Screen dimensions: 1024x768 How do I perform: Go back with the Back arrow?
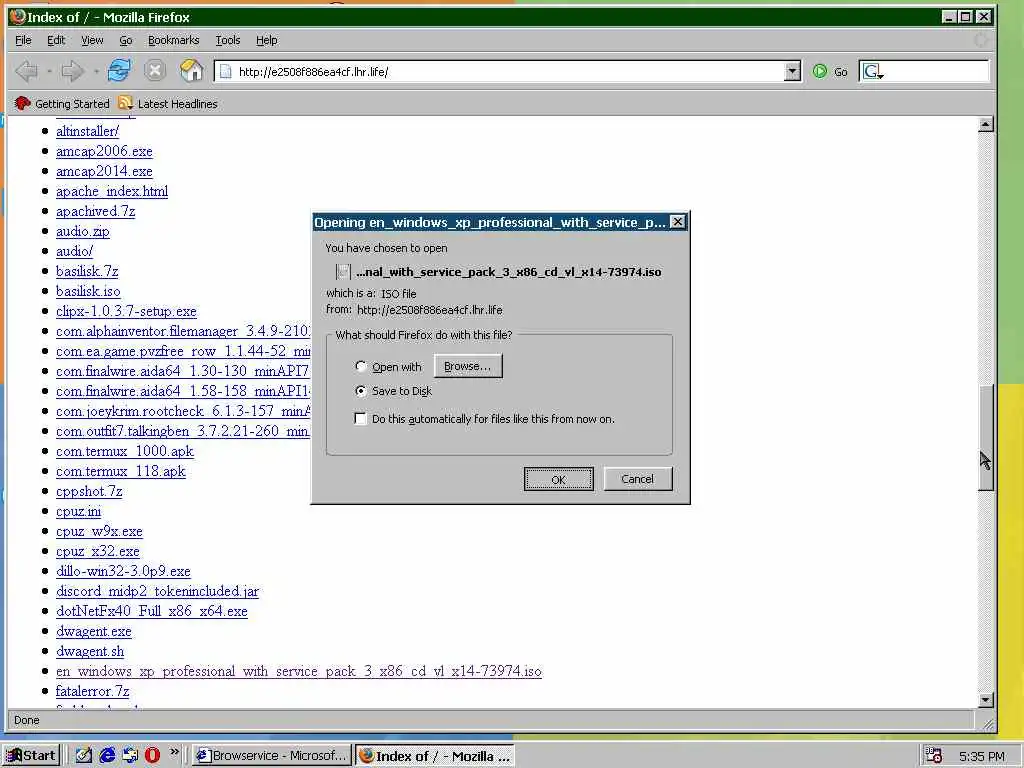pyautogui.click(x=26, y=71)
